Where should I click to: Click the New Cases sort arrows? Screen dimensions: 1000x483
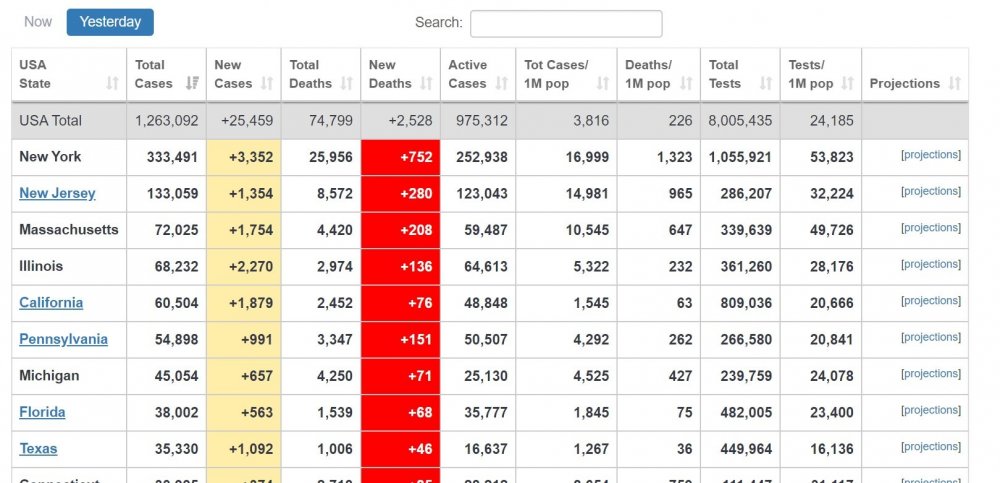[267, 84]
